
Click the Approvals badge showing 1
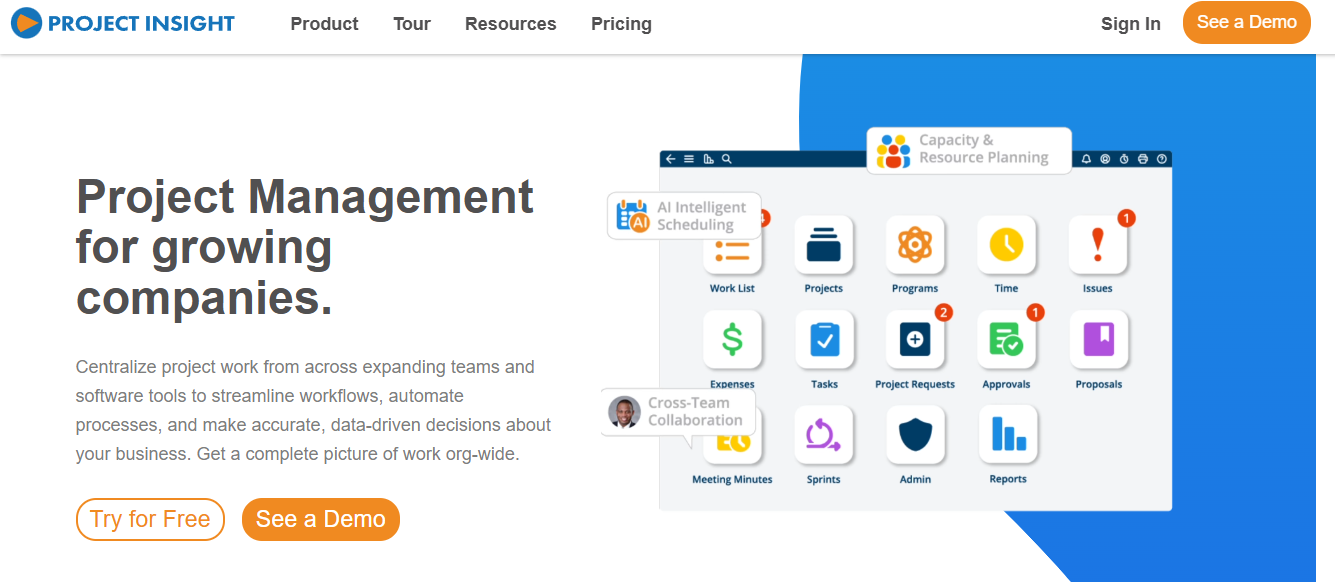click(x=1035, y=313)
